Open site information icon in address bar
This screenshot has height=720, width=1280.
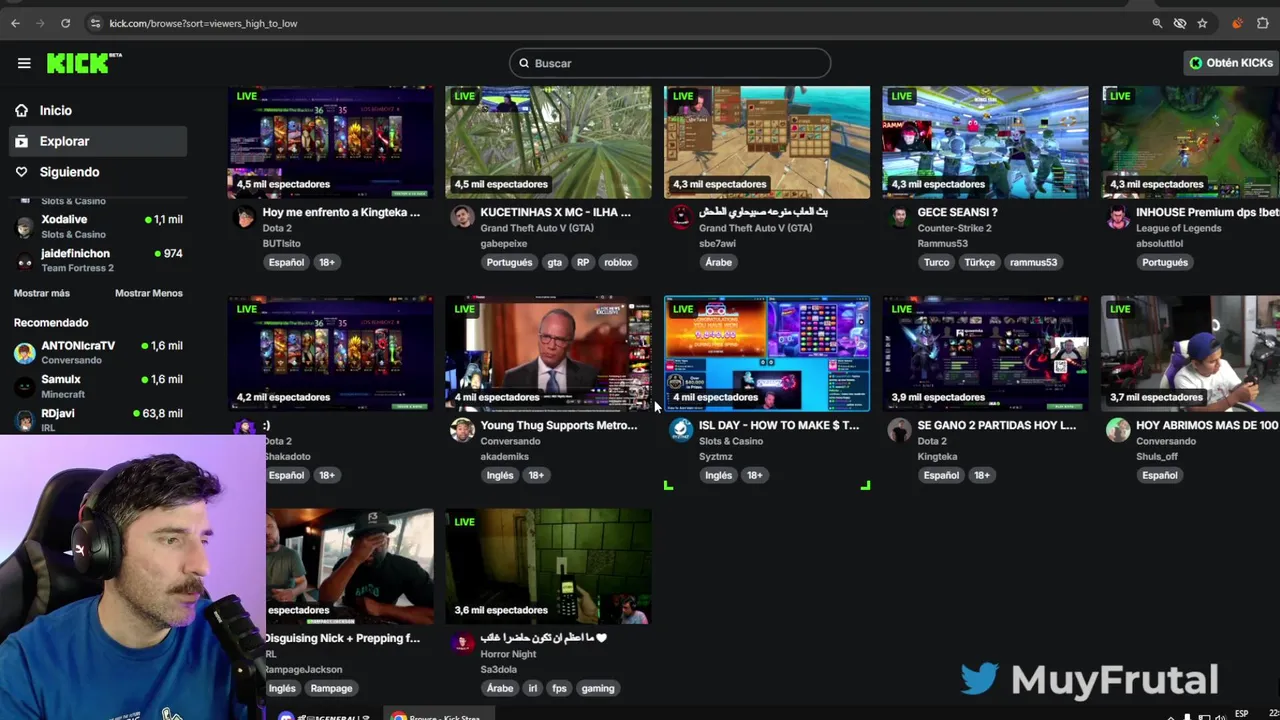[x=95, y=23]
